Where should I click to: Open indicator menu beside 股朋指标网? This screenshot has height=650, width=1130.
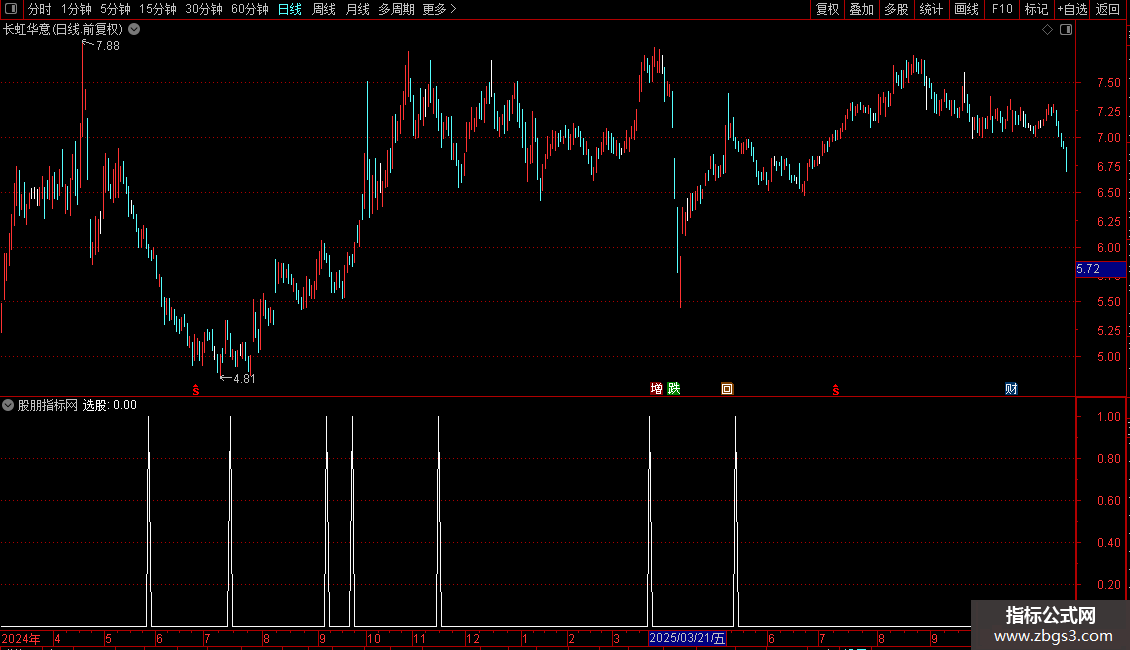(8, 405)
